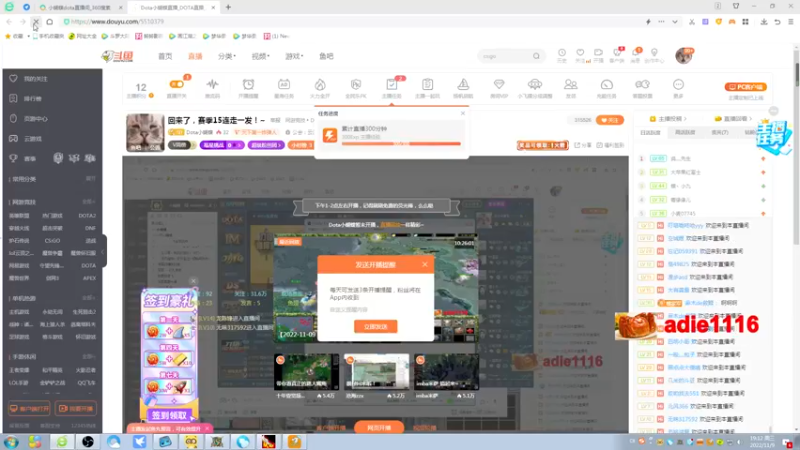This screenshot has width=800, height=450.
Task: Click the orange PC client button
Action: tap(745, 87)
